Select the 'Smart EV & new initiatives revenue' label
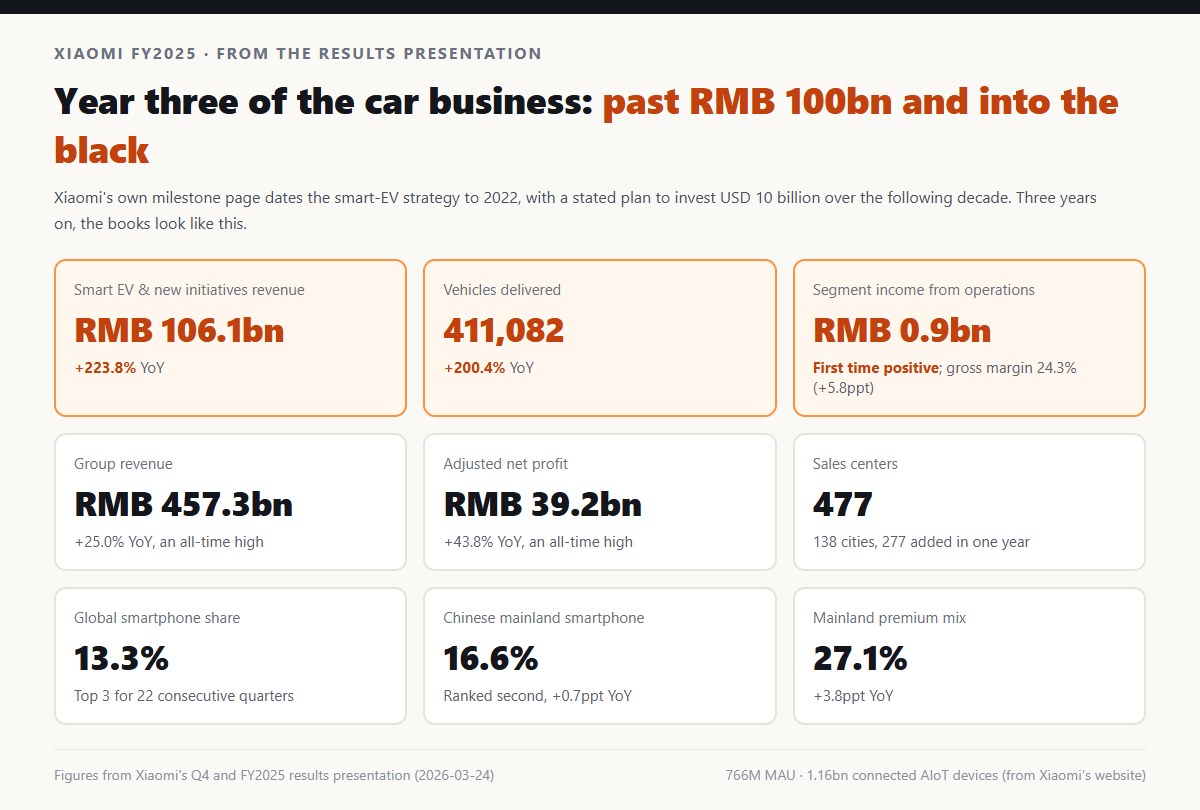This screenshot has height=810, width=1200. [x=189, y=290]
